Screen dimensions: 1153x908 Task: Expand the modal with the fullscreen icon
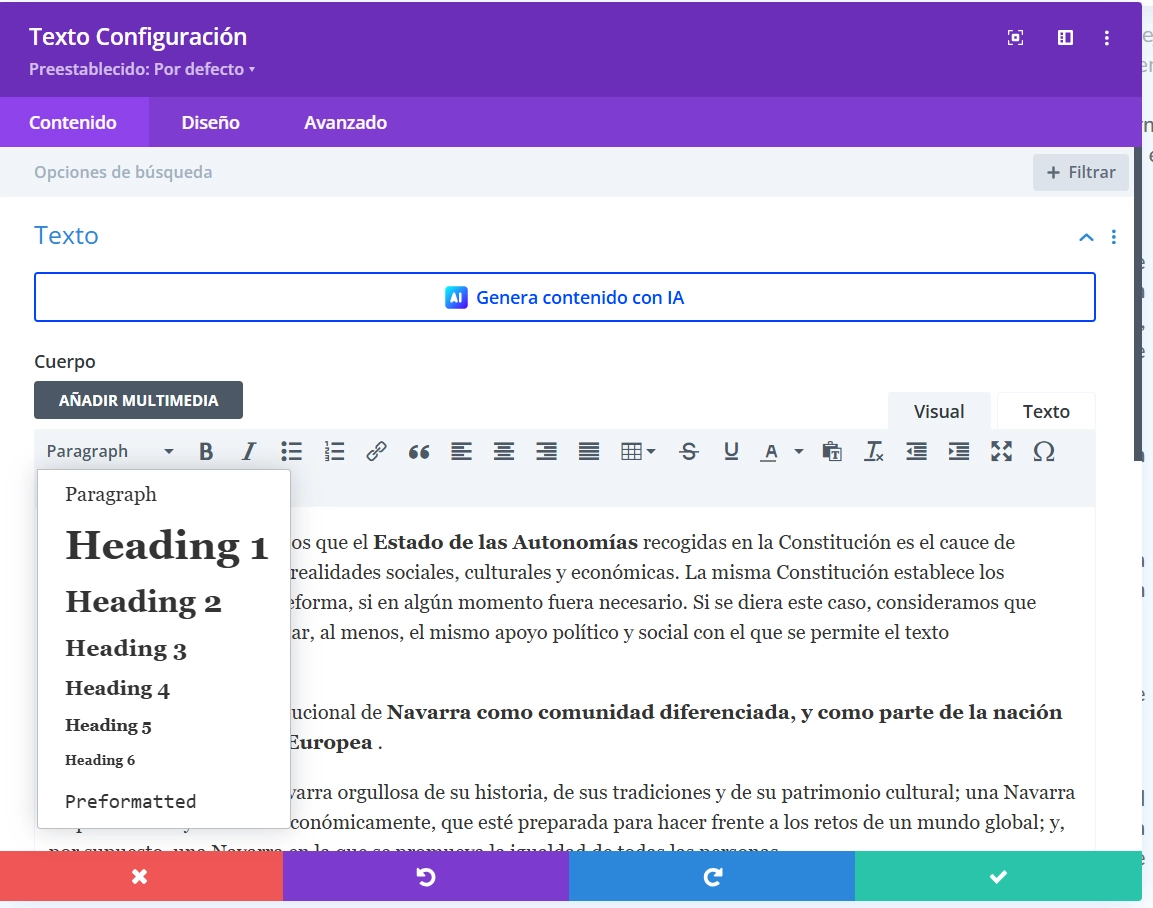(1015, 37)
